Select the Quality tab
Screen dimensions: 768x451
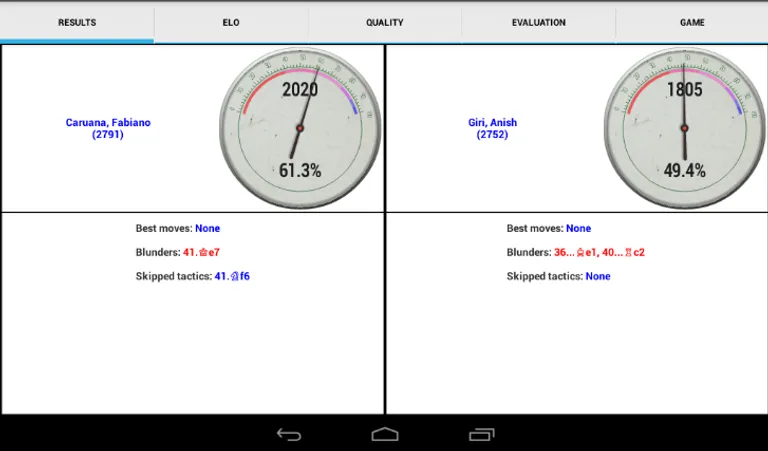385,22
